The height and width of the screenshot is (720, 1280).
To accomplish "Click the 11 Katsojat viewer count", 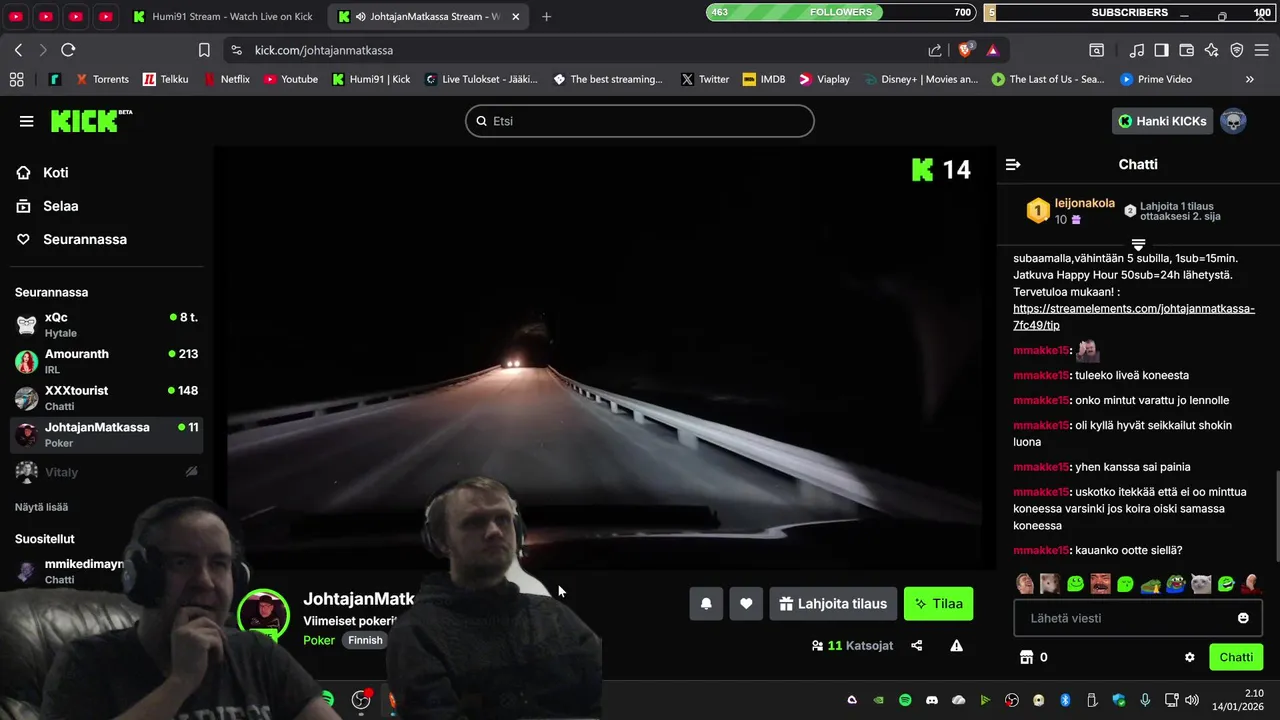I will click(852, 646).
